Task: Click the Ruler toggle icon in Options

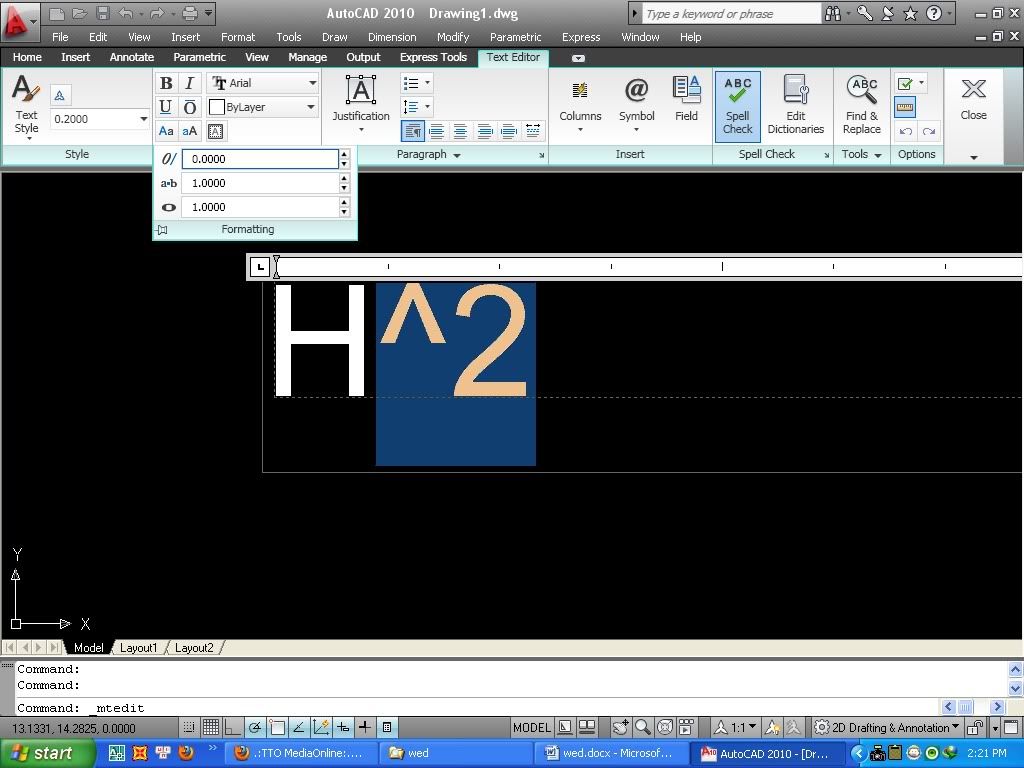Action: [x=905, y=107]
